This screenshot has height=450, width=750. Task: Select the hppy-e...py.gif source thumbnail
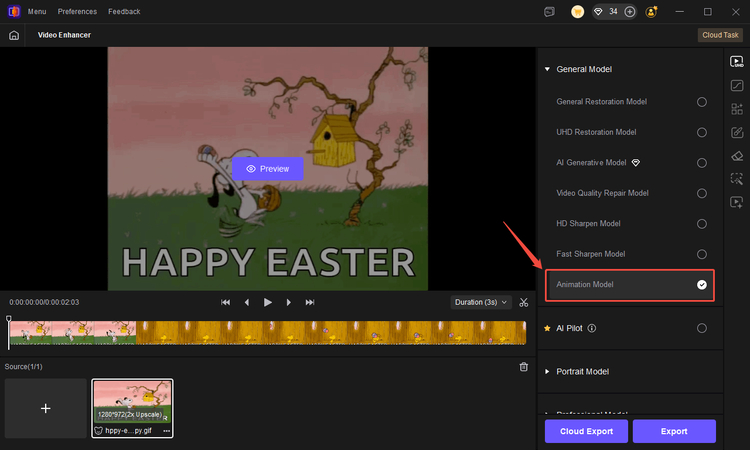click(x=132, y=408)
